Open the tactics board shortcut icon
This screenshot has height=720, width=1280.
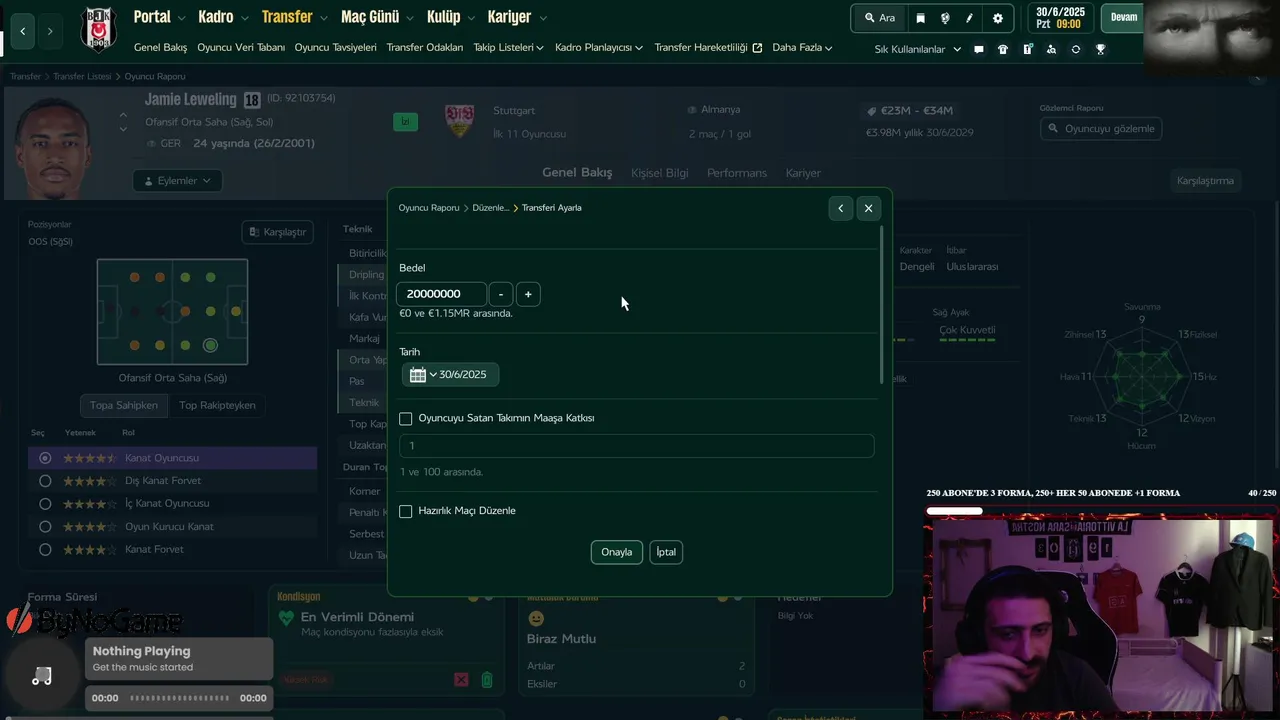[1027, 49]
